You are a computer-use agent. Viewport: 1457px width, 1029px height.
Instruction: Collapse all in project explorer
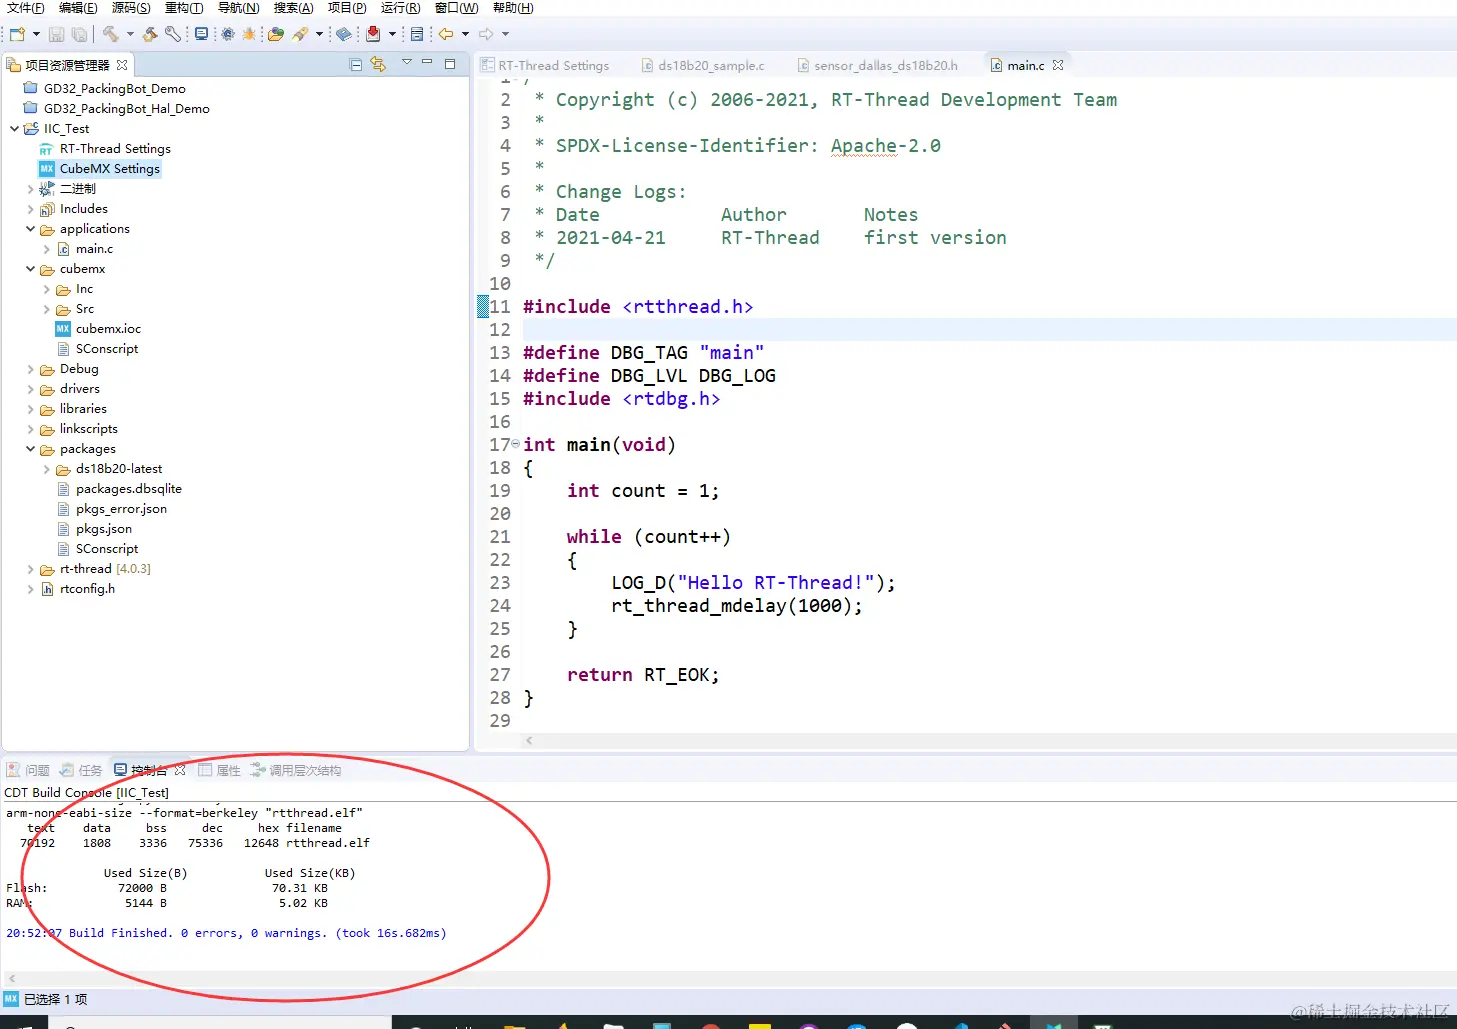point(356,65)
